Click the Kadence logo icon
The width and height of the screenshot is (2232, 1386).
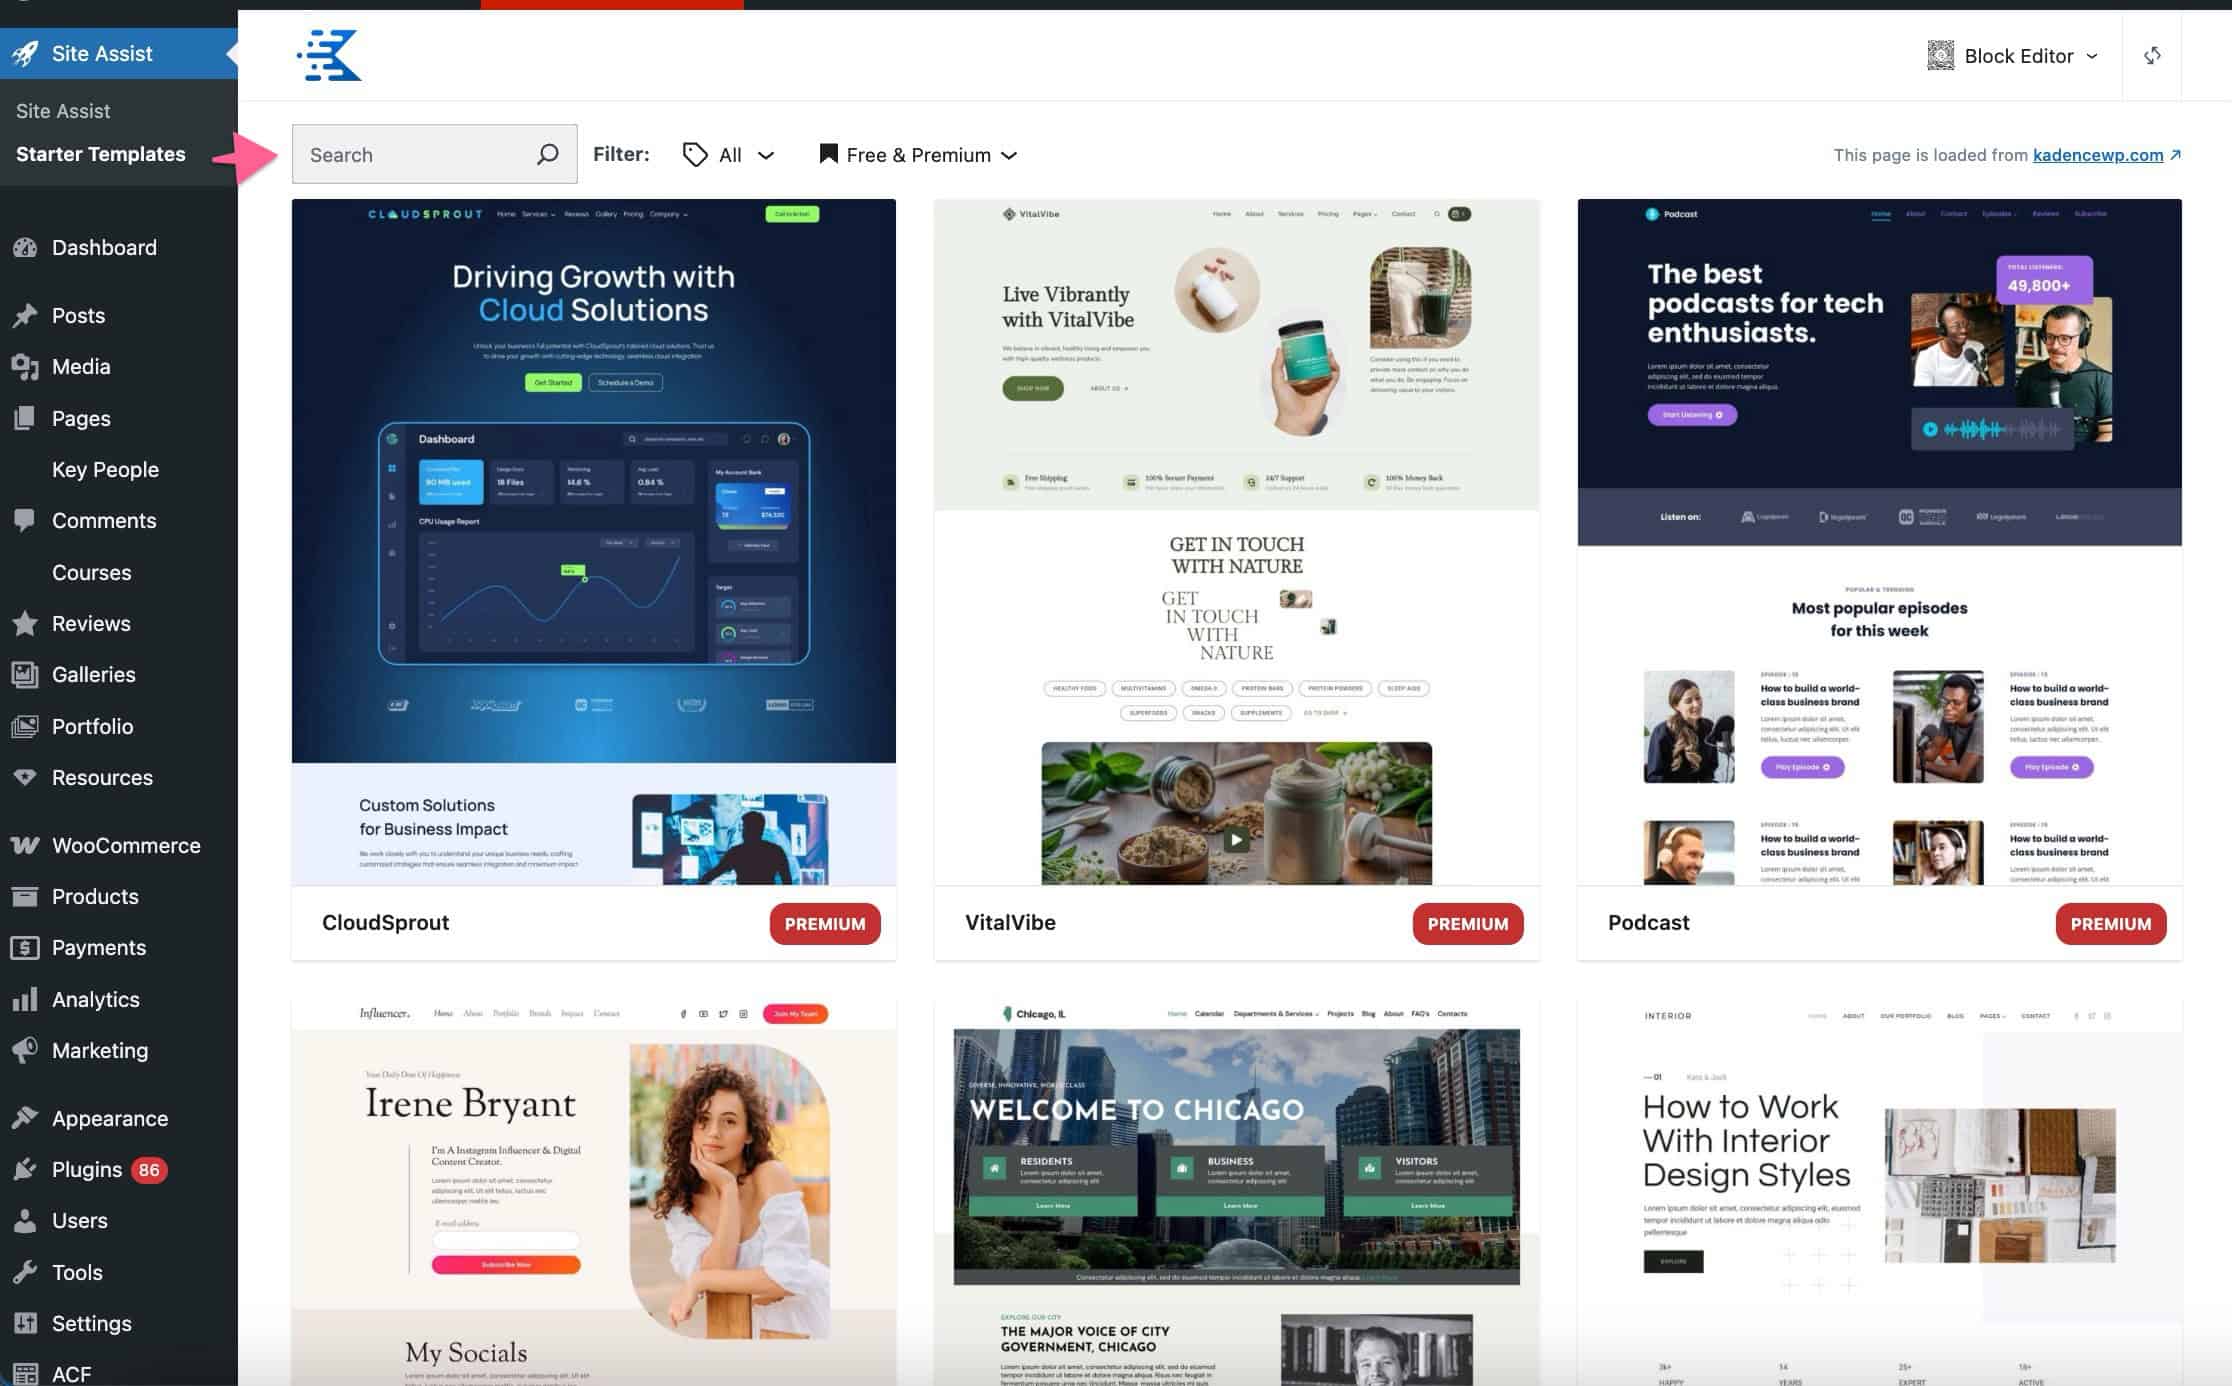[329, 55]
